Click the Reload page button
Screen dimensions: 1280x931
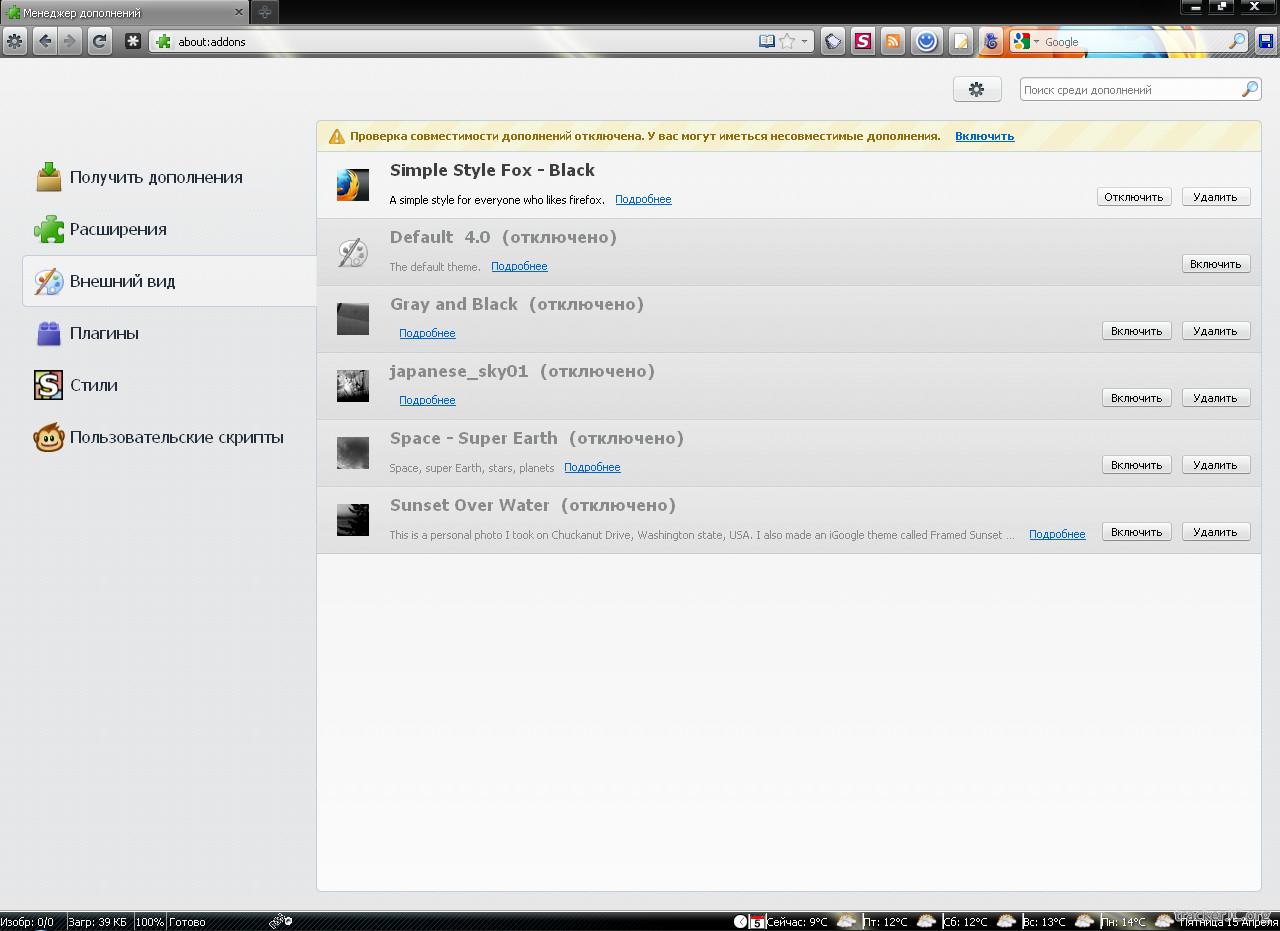[99, 41]
